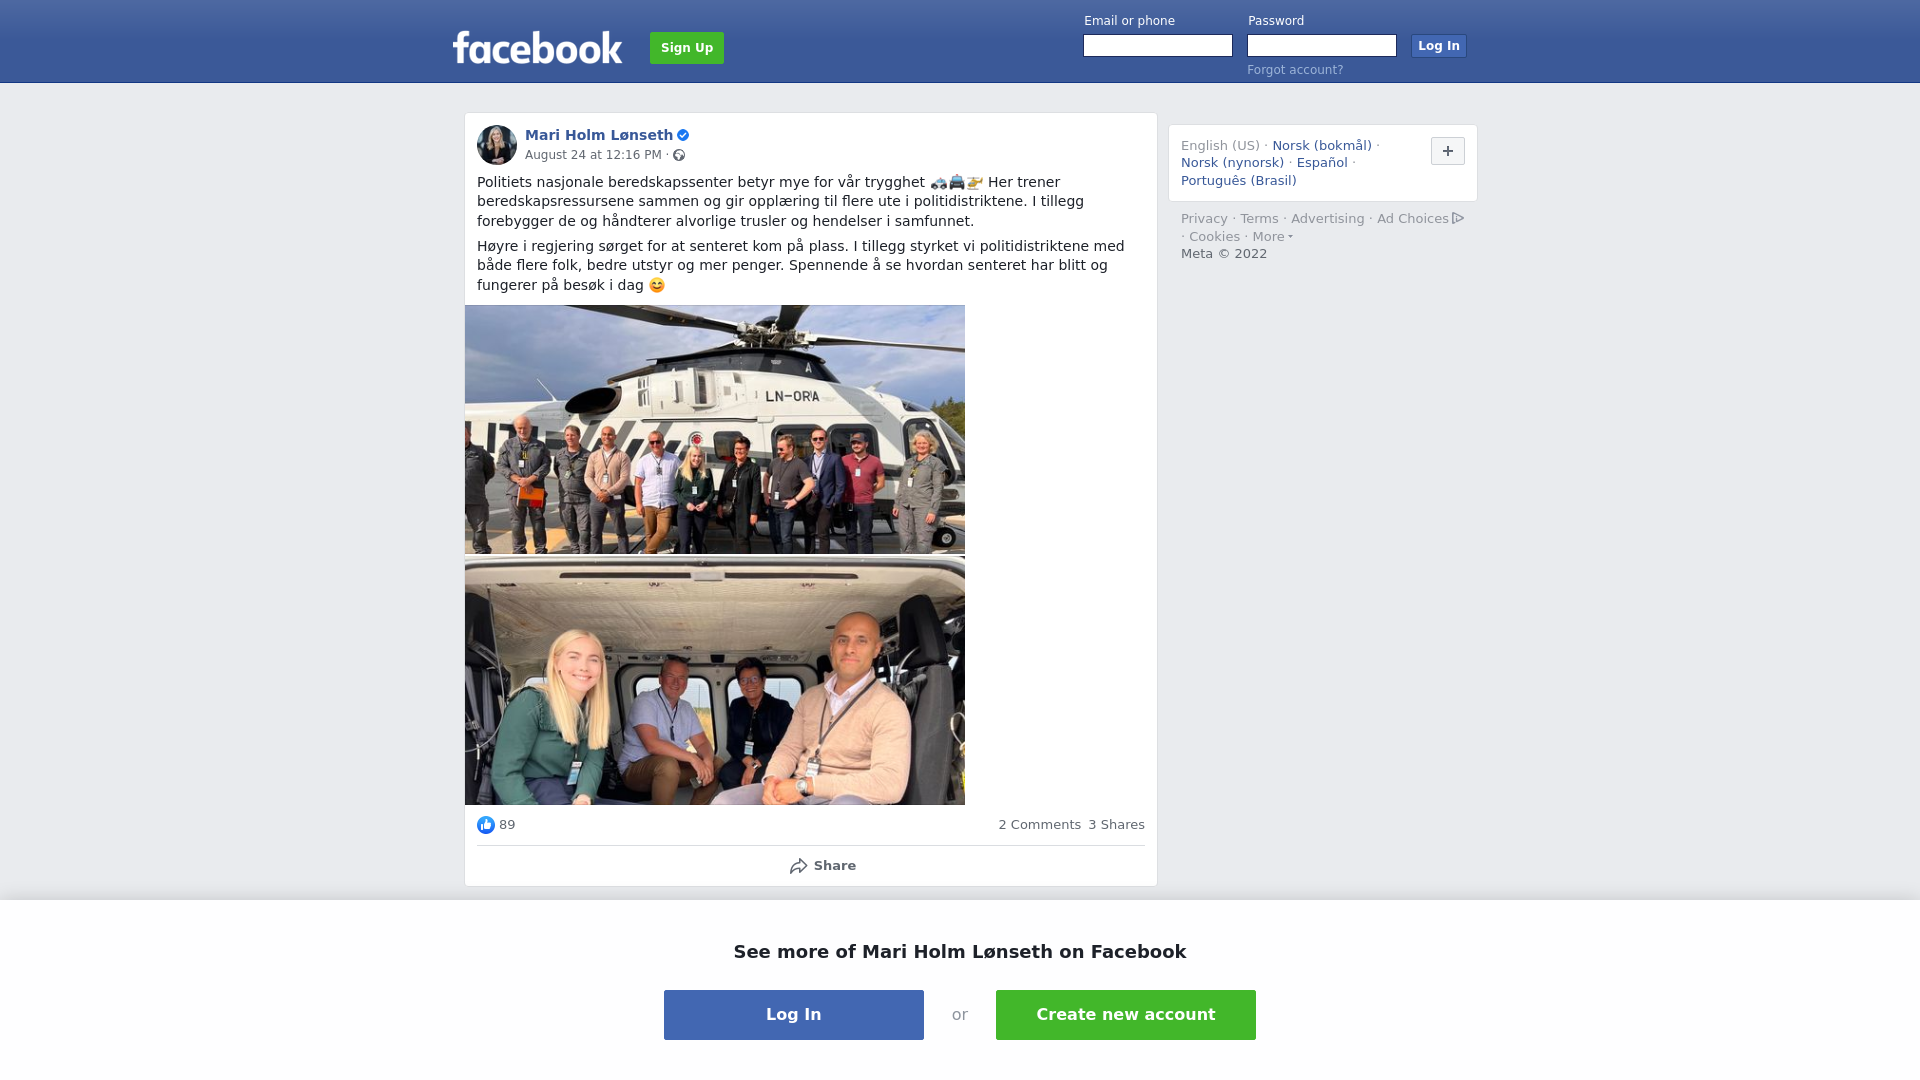Image resolution: width=1920 pixels, height=1080 pixels.
Task: Click the blue verified badge icon
Action: pyautogui.click(x=683, y=135)
